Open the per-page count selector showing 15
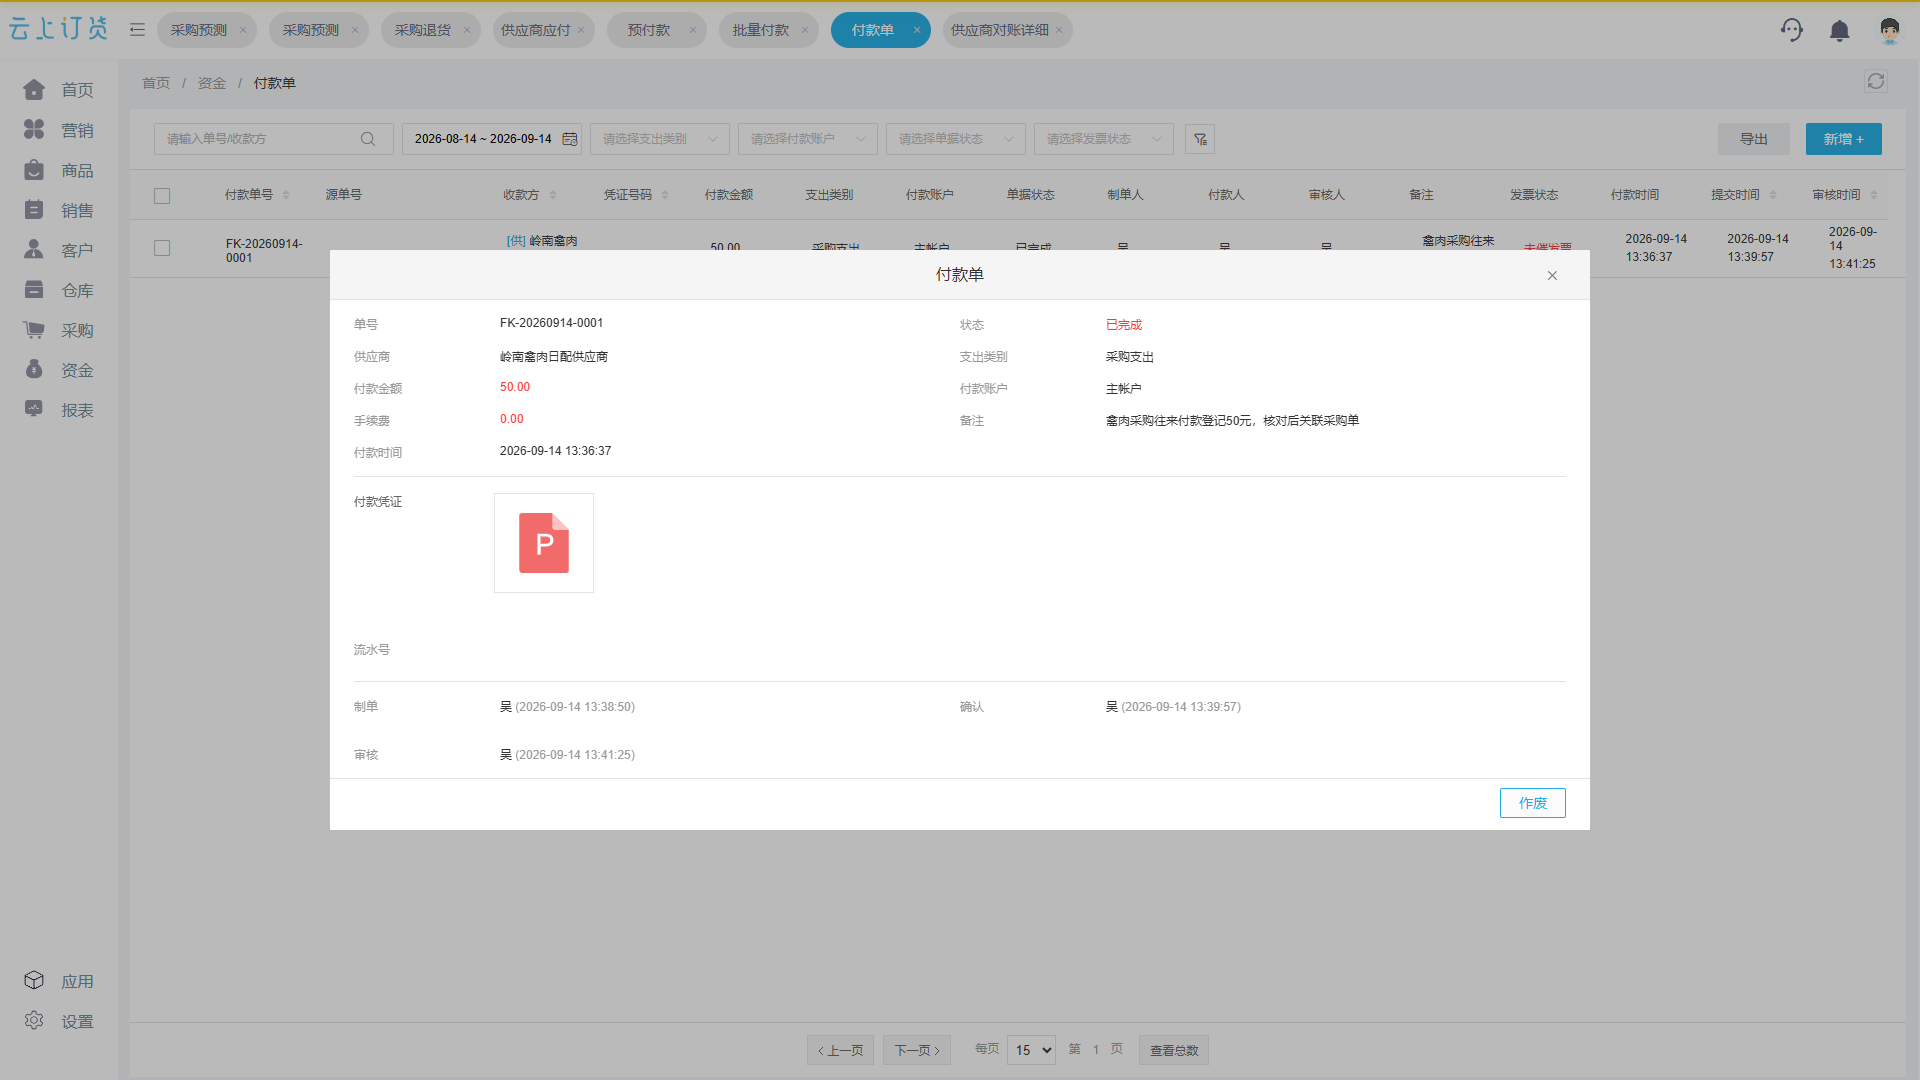The image size is (1920, 1080). [1031, 1050]
